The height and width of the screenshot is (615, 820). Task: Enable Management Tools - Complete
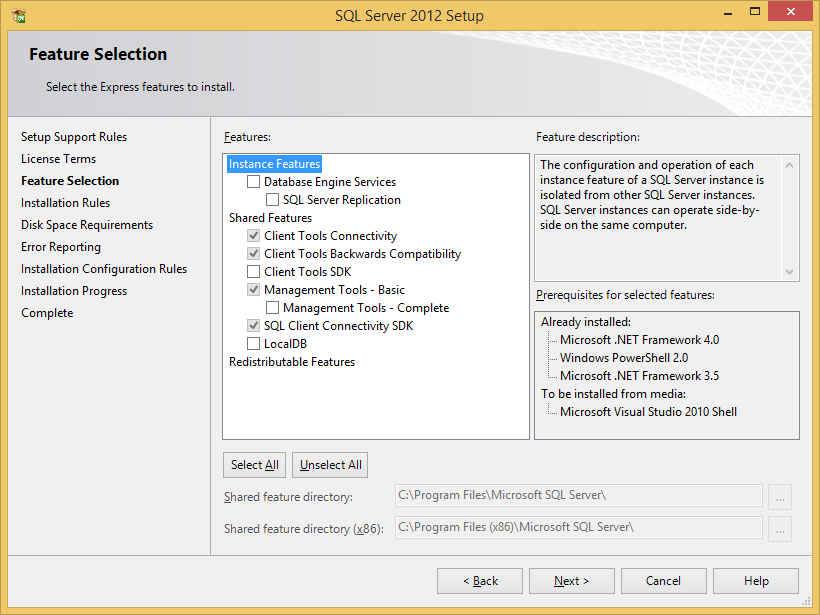click(x=272, y=307)
